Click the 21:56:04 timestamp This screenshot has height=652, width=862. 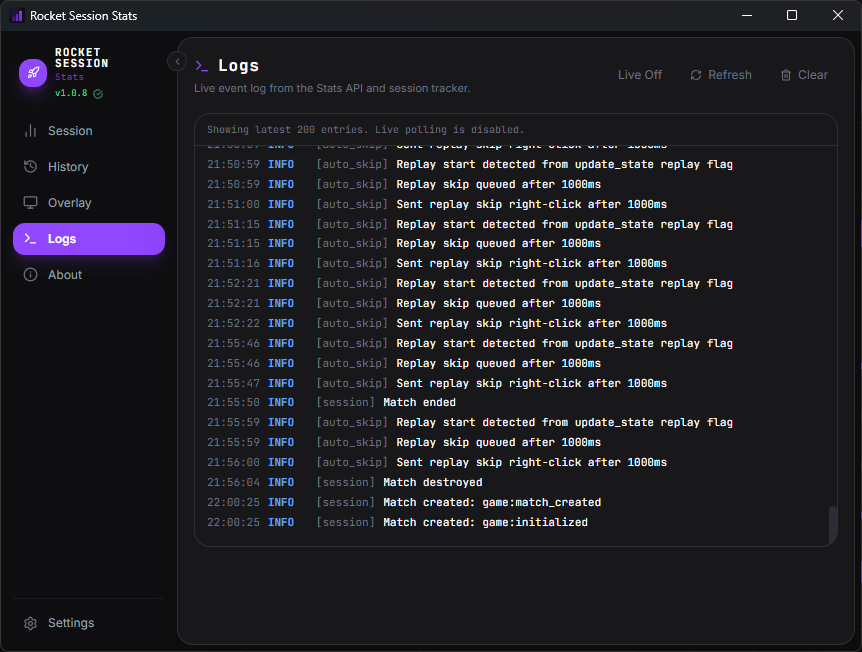[233, 482]
